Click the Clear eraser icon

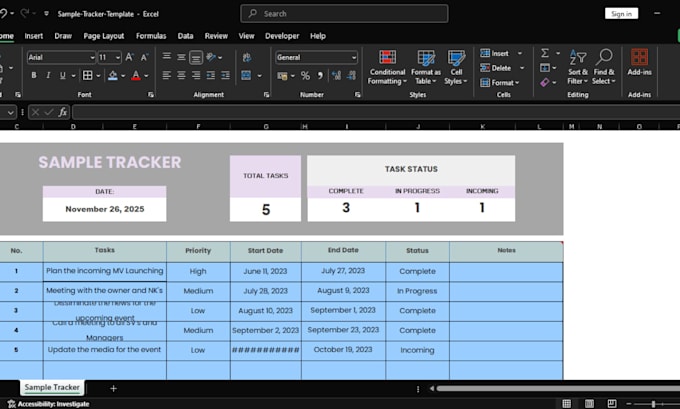coord(545,82)
